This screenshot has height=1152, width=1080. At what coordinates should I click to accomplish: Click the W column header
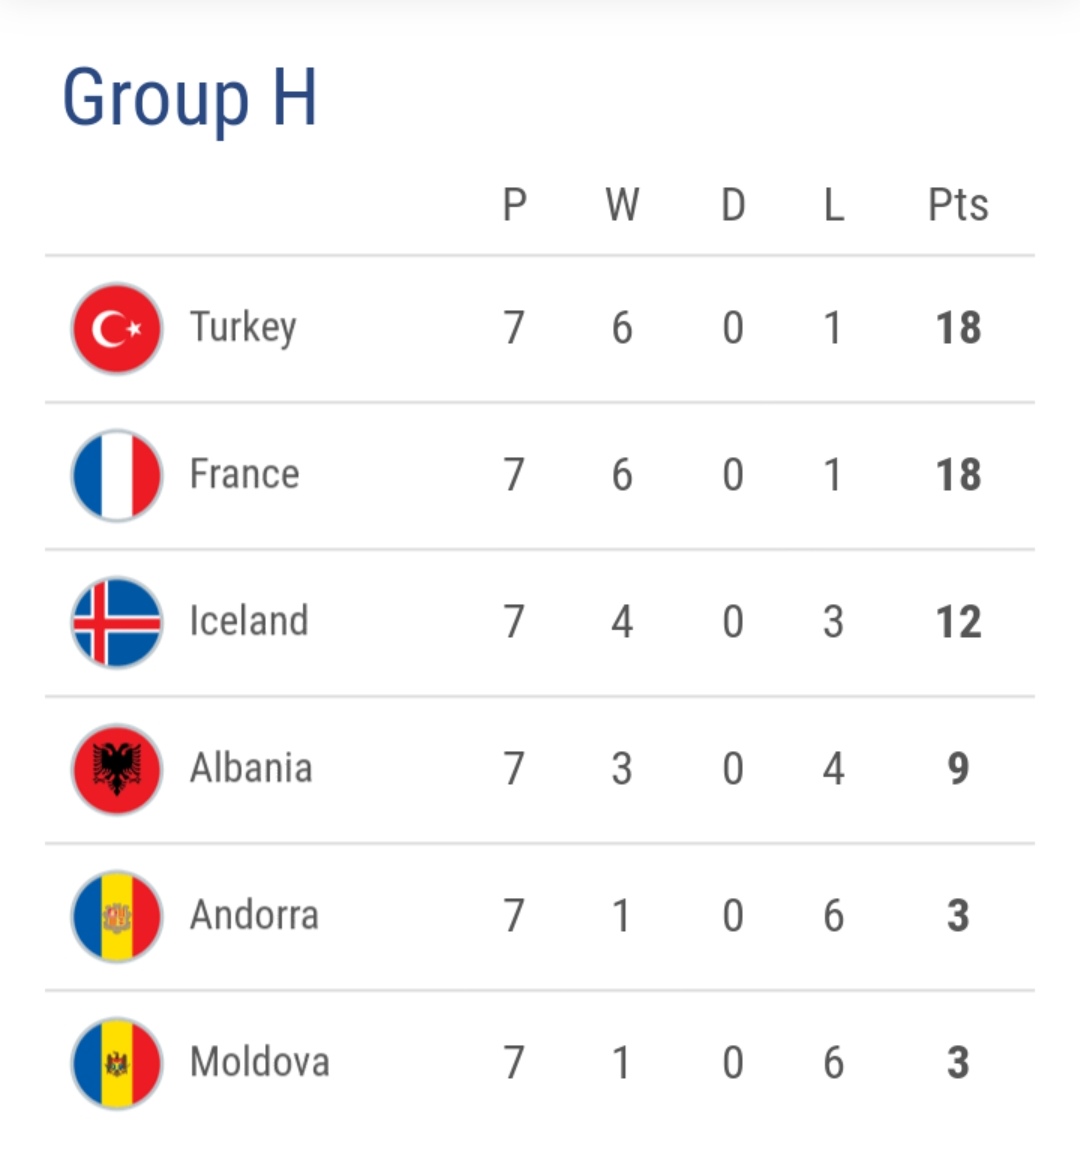tap(622, 205)
